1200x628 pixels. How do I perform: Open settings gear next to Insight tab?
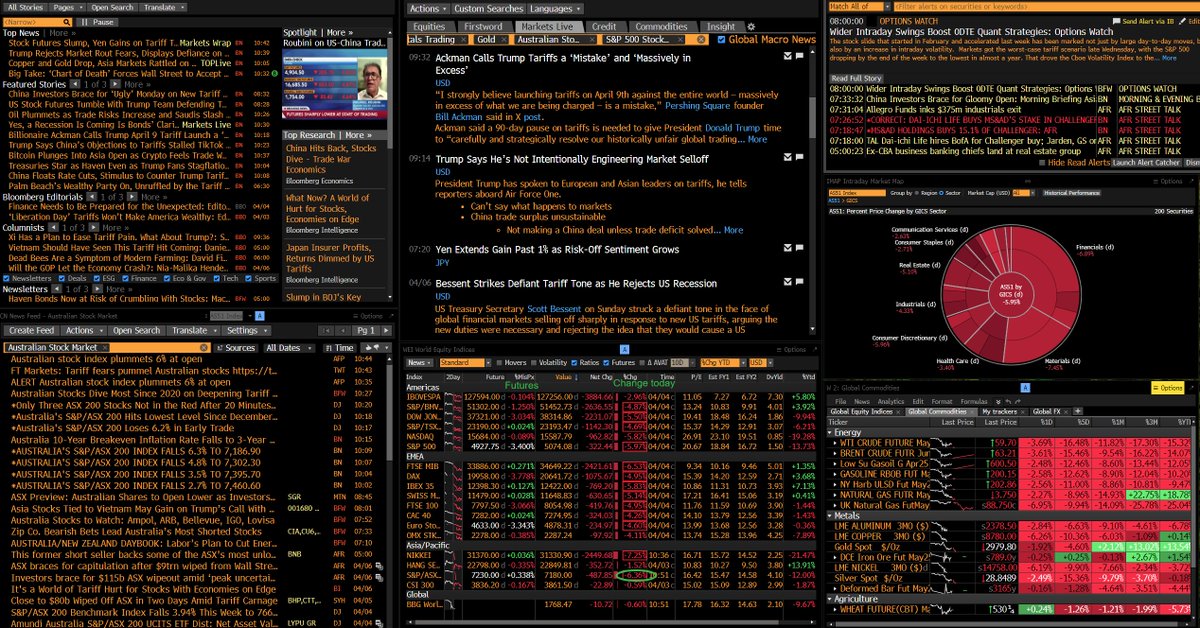coord(750,27)
